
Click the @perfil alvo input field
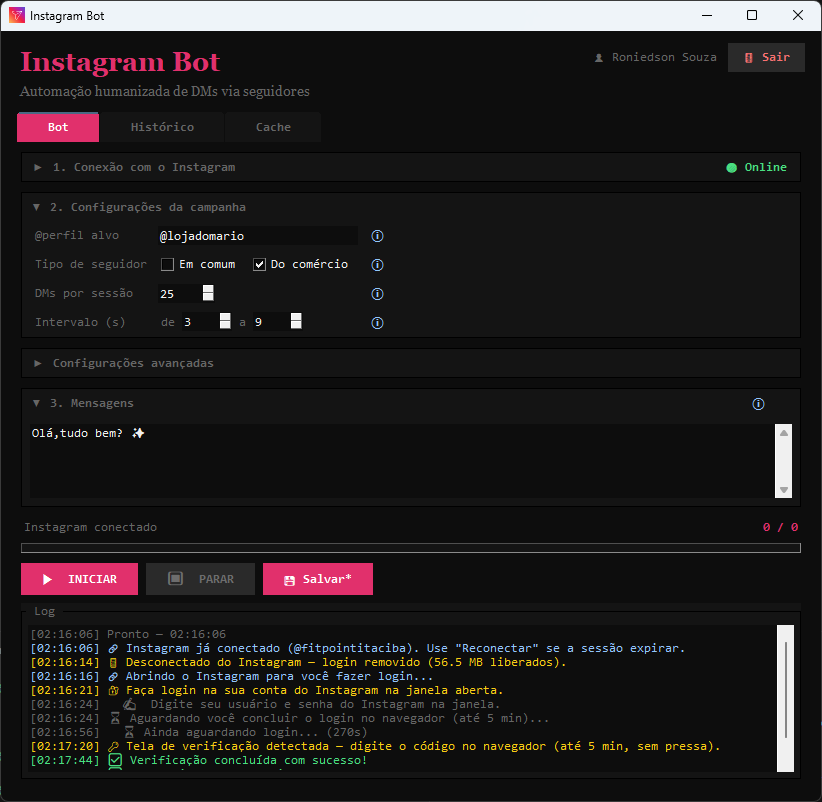click(x=257, y=236)
